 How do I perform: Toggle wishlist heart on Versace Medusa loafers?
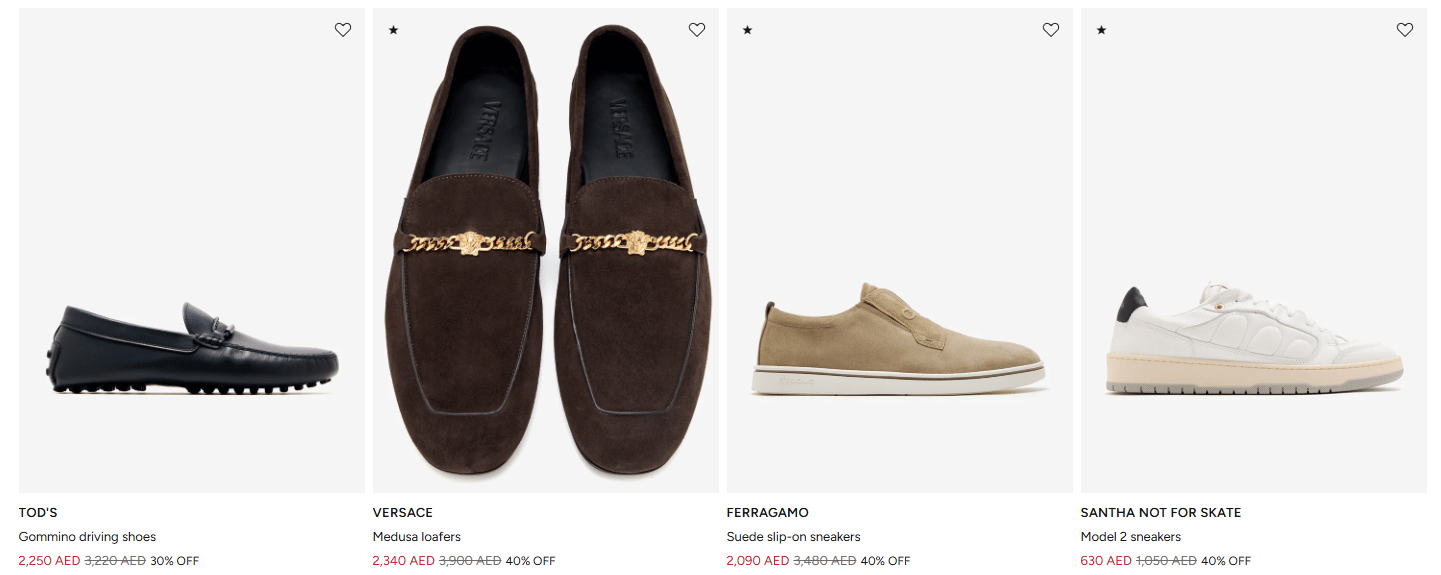(697, 30)
